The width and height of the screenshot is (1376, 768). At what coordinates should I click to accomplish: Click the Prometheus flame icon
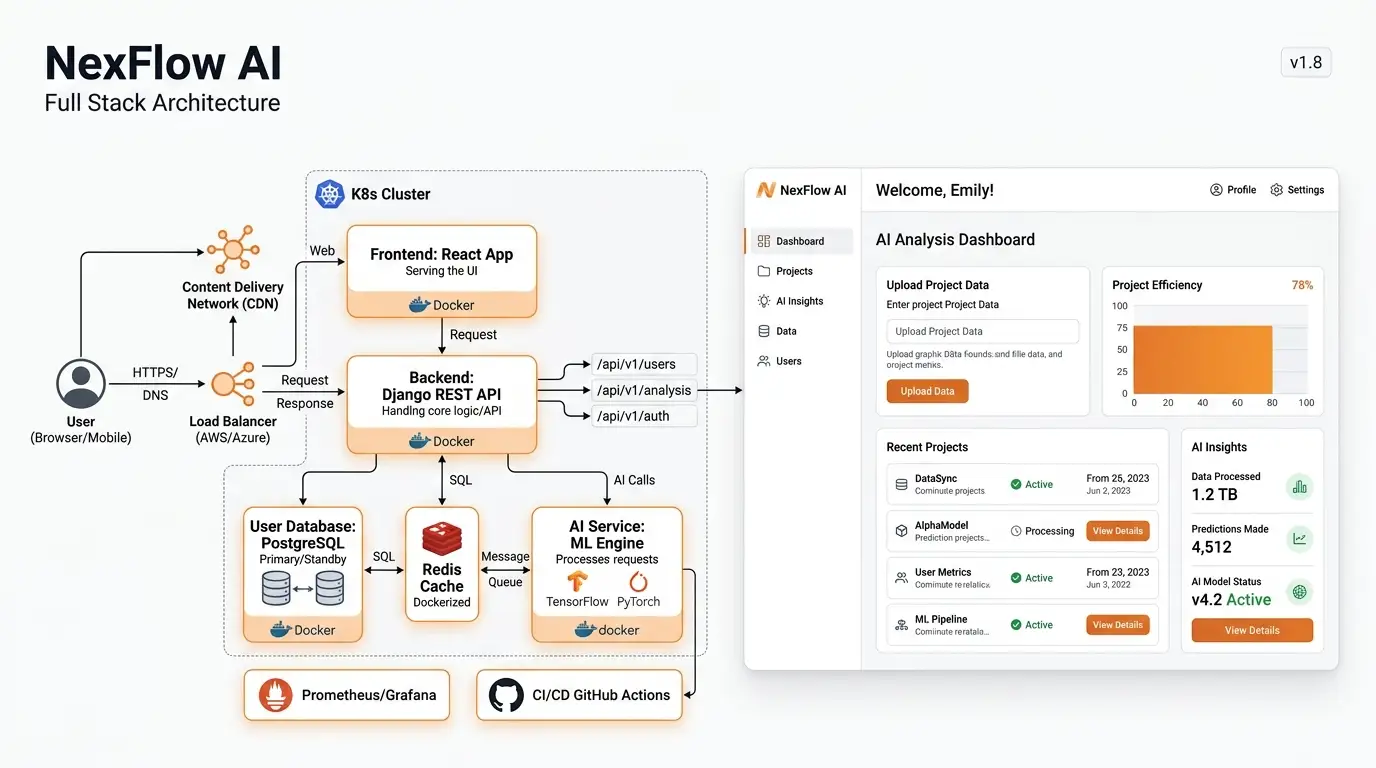(275, 695)
